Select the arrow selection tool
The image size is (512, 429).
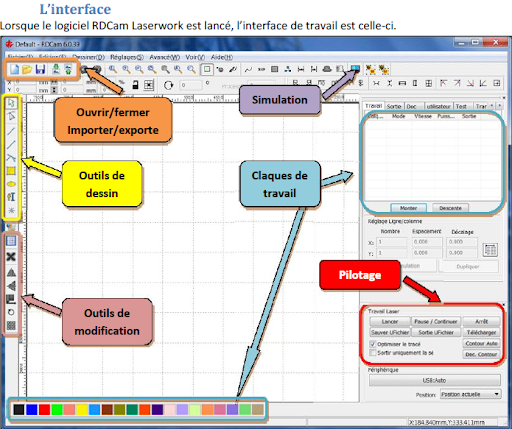(11, 103)
